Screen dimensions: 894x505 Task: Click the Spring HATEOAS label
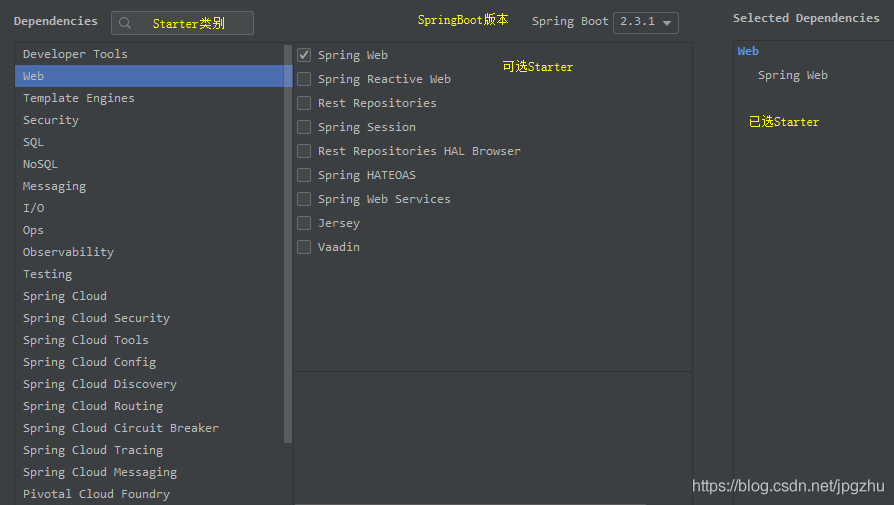click(x=367, y=175)
